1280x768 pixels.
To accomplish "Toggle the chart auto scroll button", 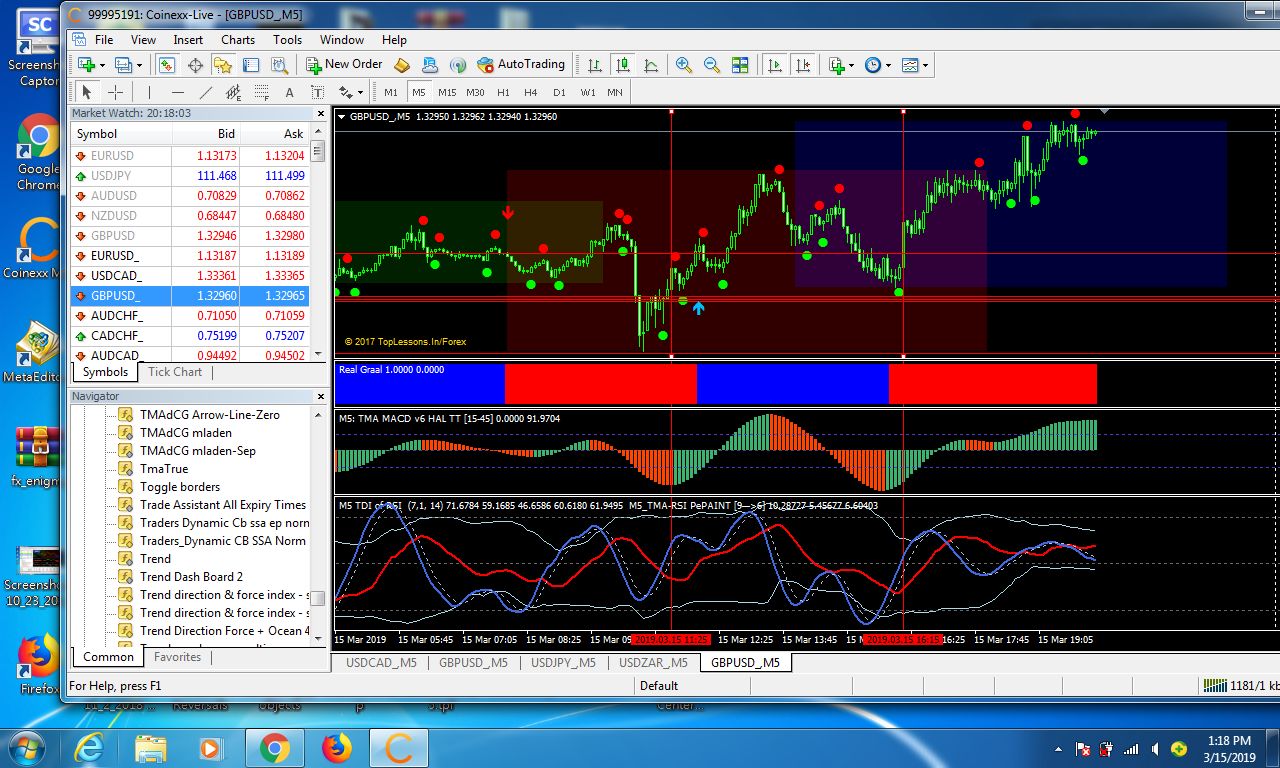I will (x=775, y=64).
